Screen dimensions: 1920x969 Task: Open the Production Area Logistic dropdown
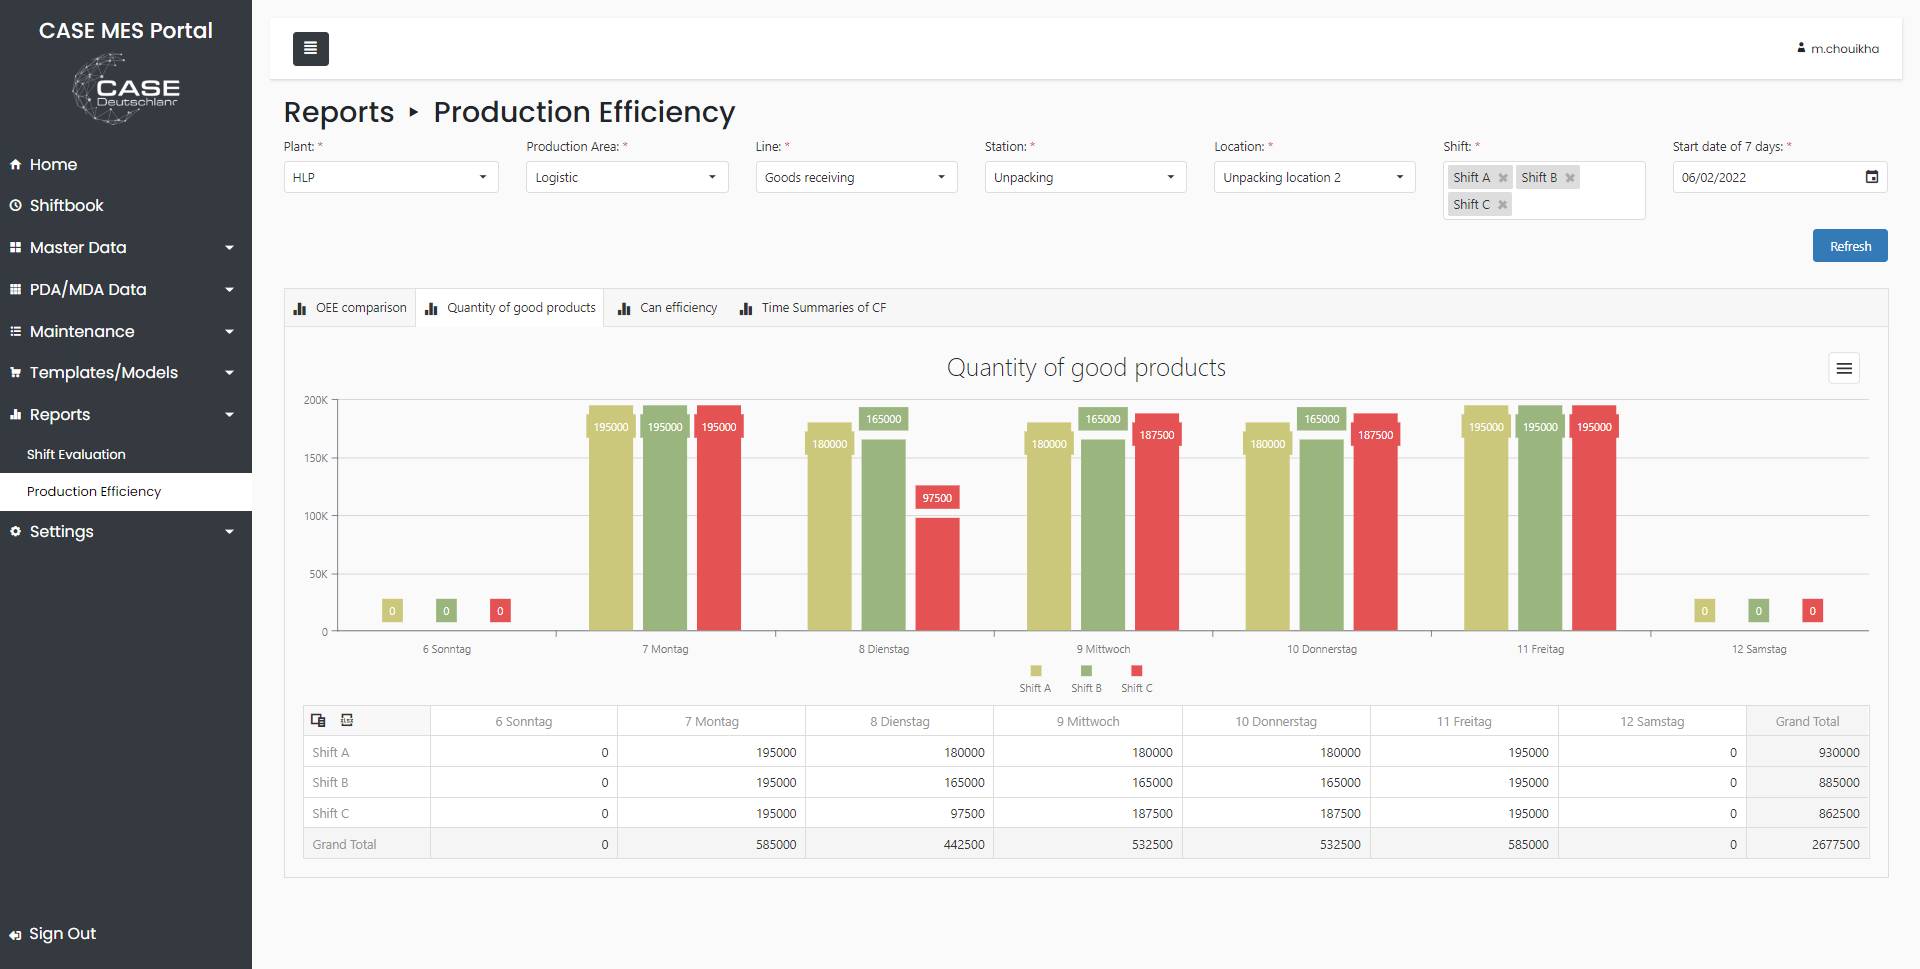pos(627,177)
